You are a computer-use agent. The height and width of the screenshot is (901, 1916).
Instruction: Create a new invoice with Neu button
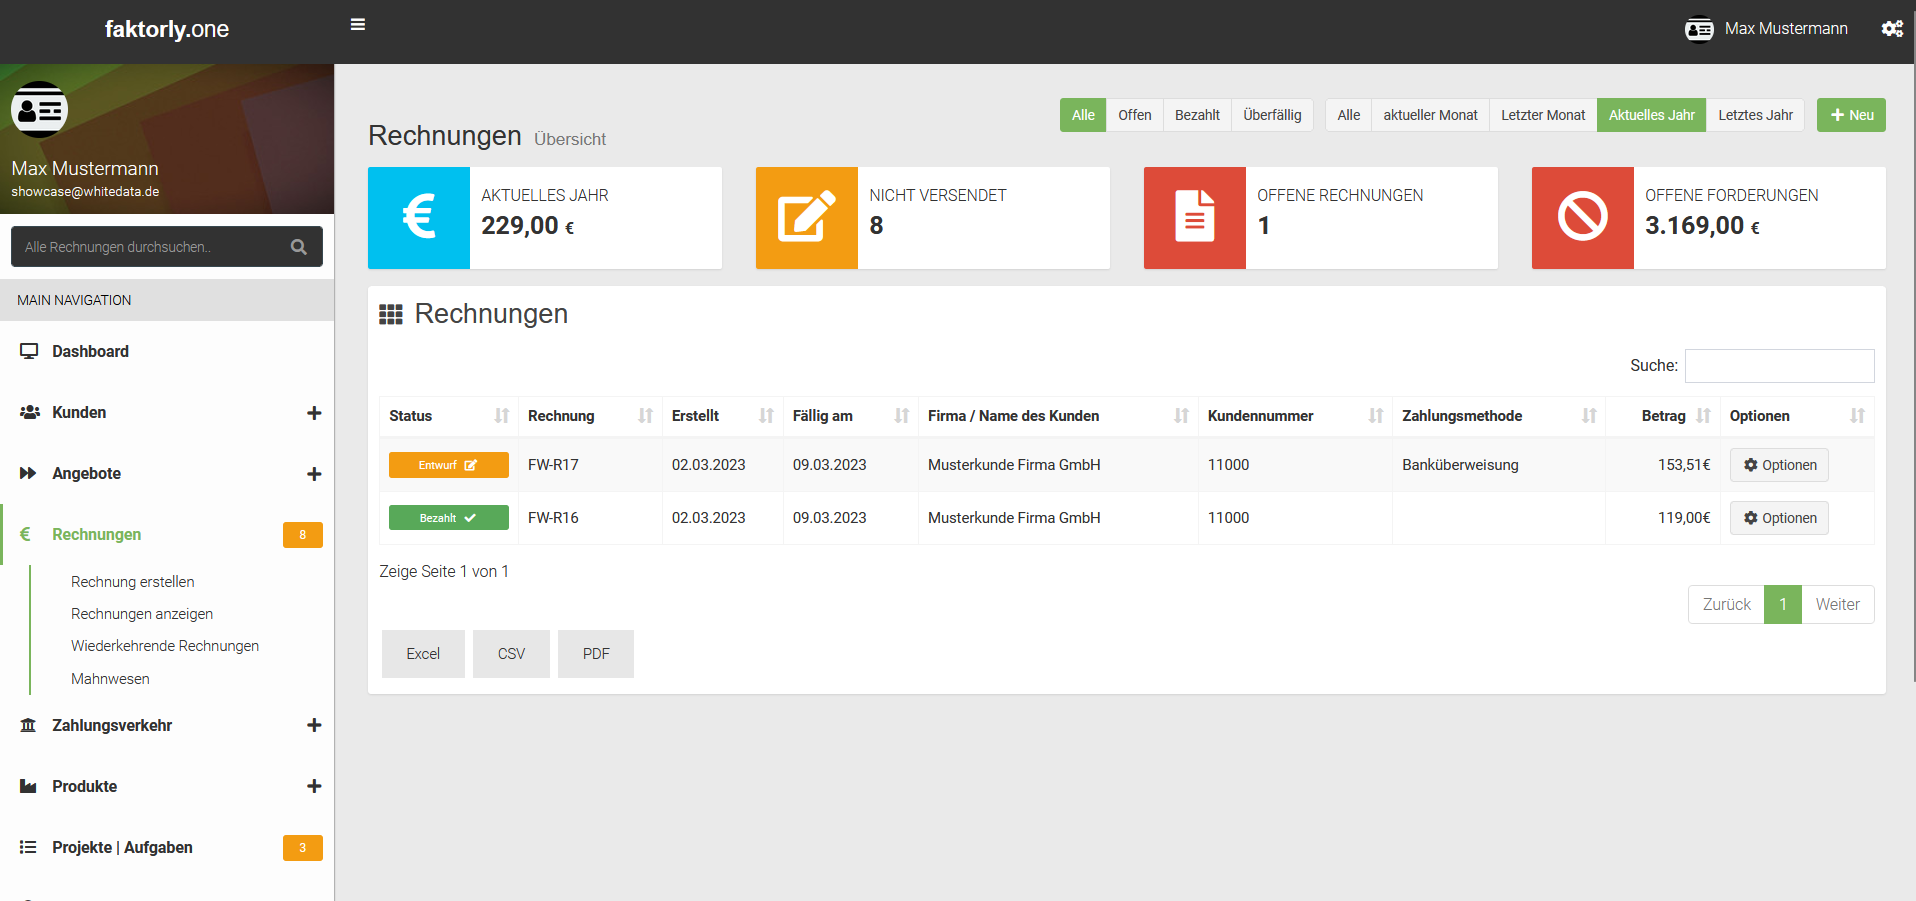(x=1851, y=115)
